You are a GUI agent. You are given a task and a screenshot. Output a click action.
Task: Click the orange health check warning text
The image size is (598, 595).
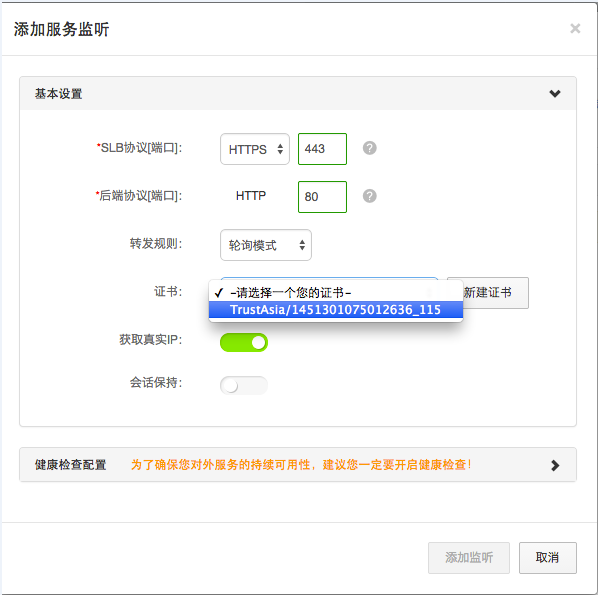[301, 465]
